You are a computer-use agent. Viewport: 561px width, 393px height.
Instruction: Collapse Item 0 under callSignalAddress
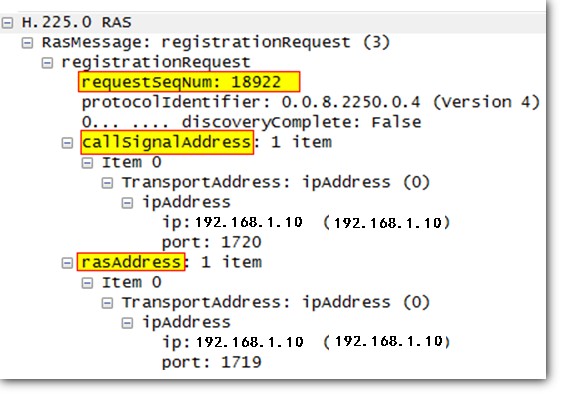pyautogui.click(x=87, y=163)
